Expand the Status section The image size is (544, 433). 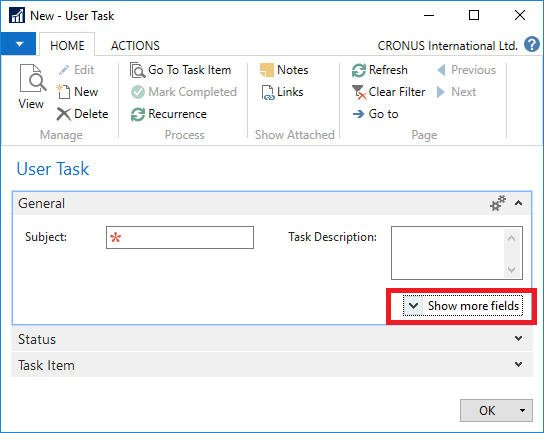point(272,339)
